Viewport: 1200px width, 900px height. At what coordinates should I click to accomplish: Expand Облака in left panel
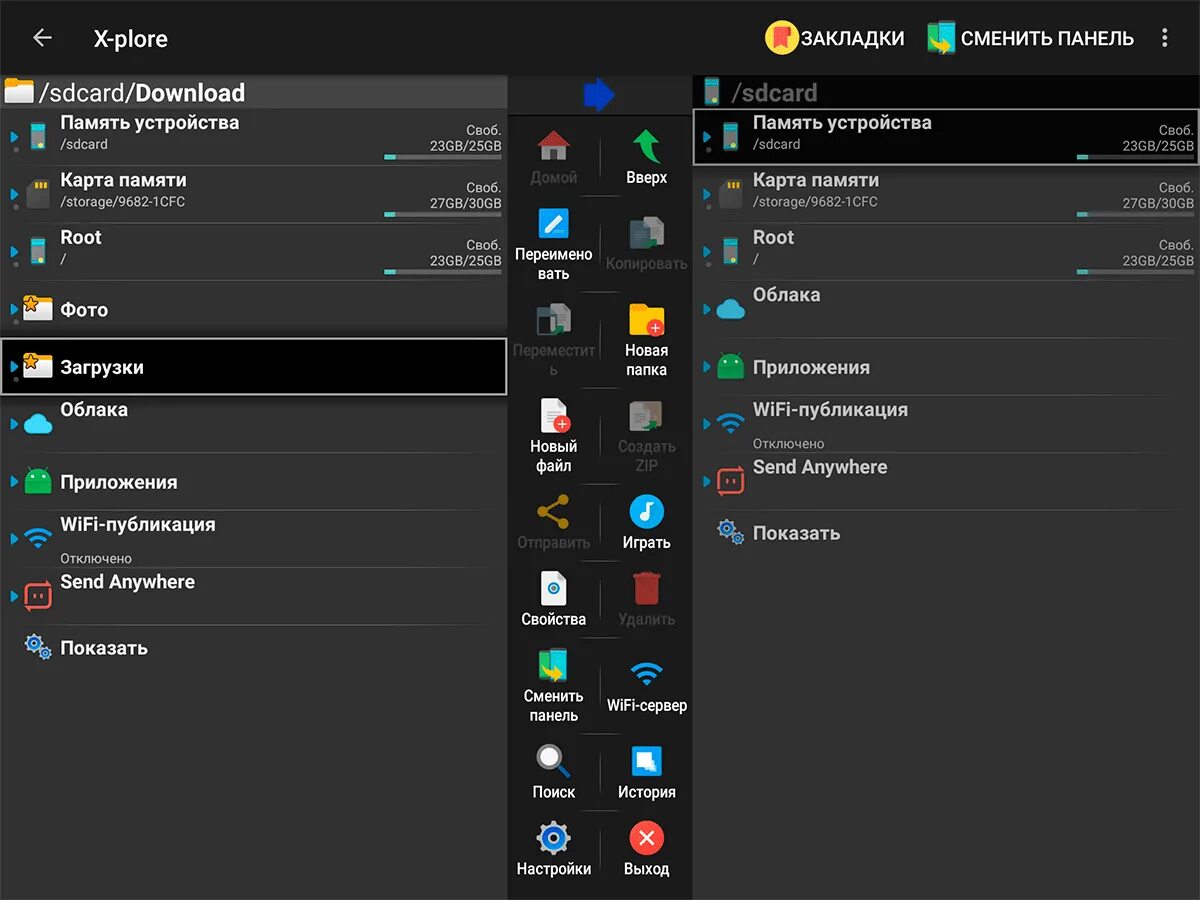click(14, 424)
